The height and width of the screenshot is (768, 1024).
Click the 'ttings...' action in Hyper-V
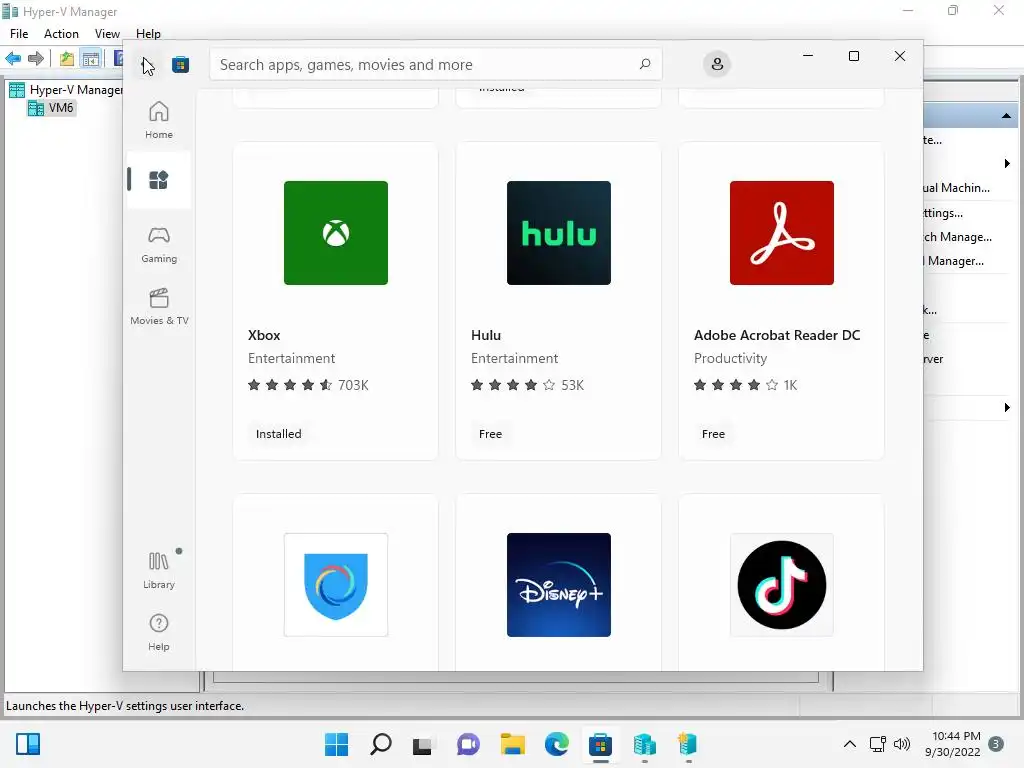(x=943, y=213)
